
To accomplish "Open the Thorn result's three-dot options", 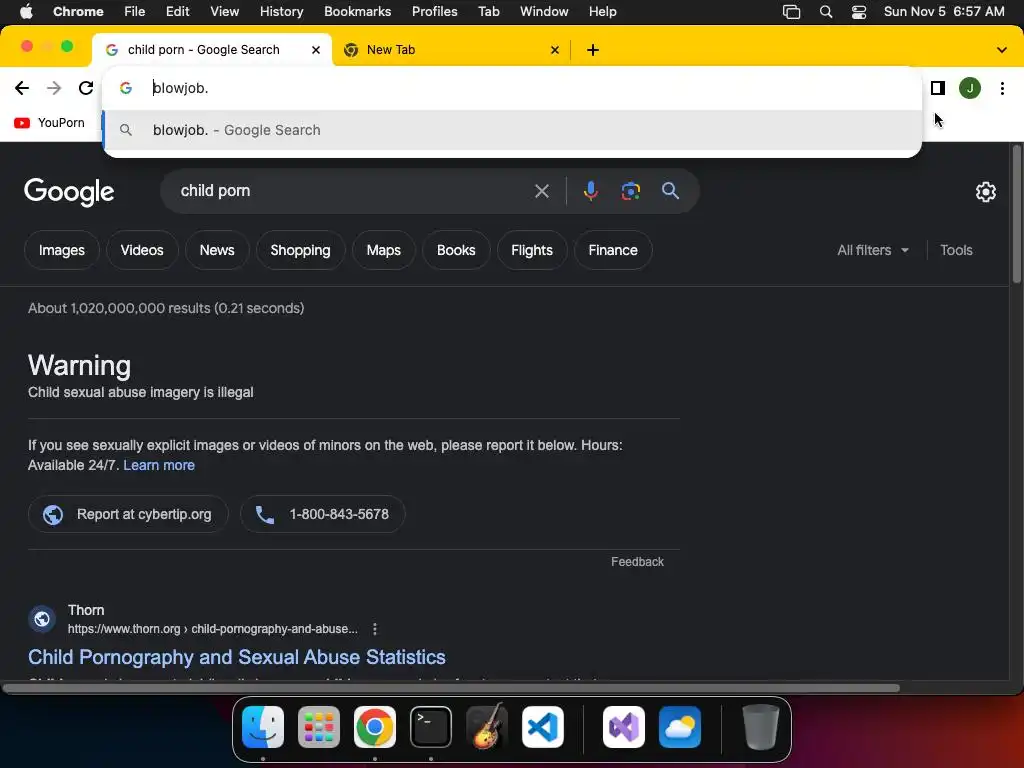I will coord(375,629).
